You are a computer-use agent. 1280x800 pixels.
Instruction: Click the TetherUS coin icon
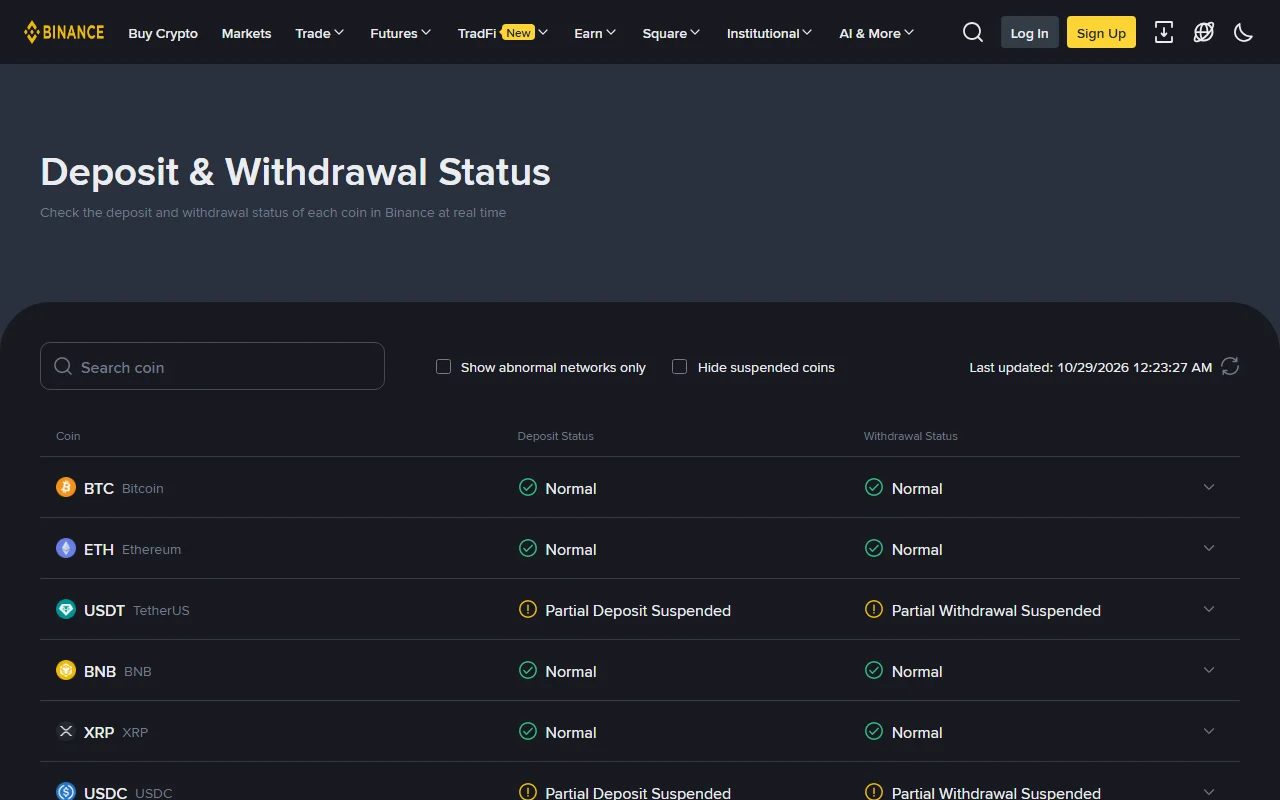(66, 609)
